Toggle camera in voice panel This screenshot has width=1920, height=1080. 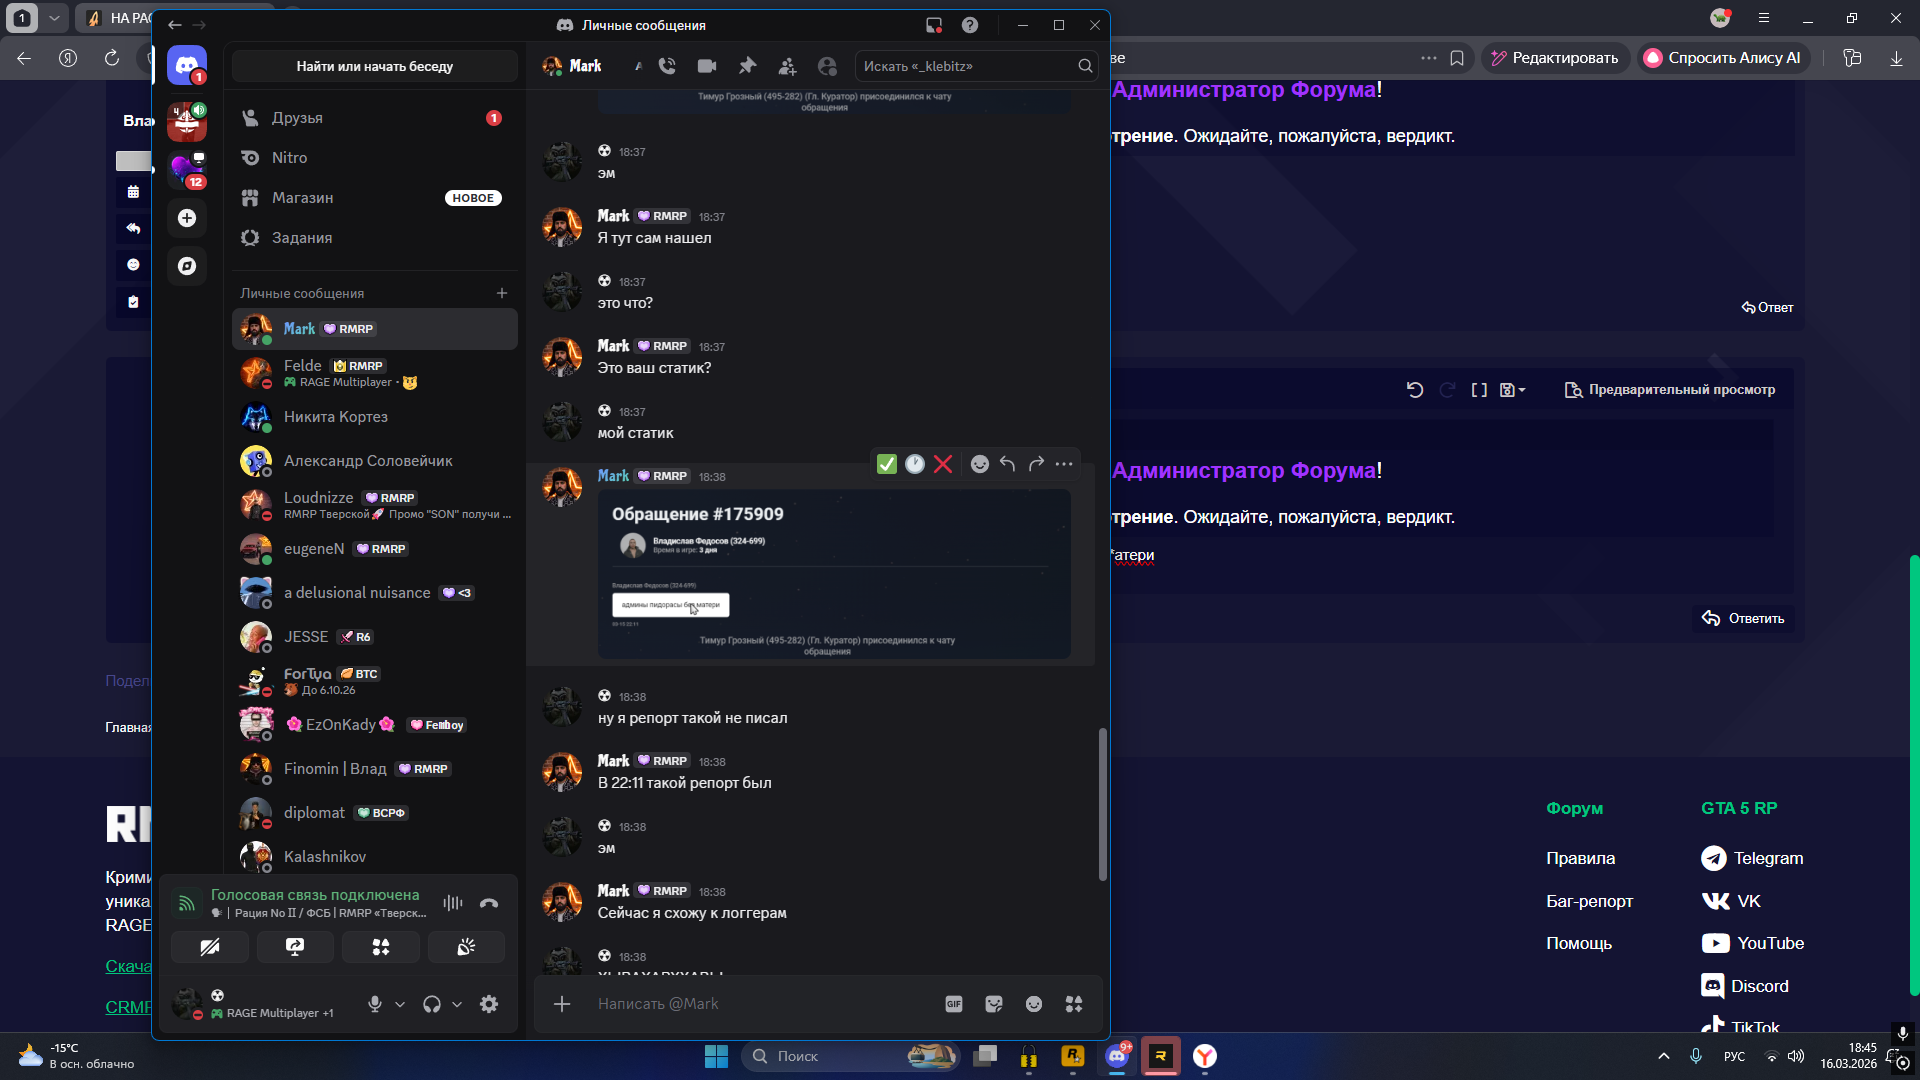(x=210, y=947)
